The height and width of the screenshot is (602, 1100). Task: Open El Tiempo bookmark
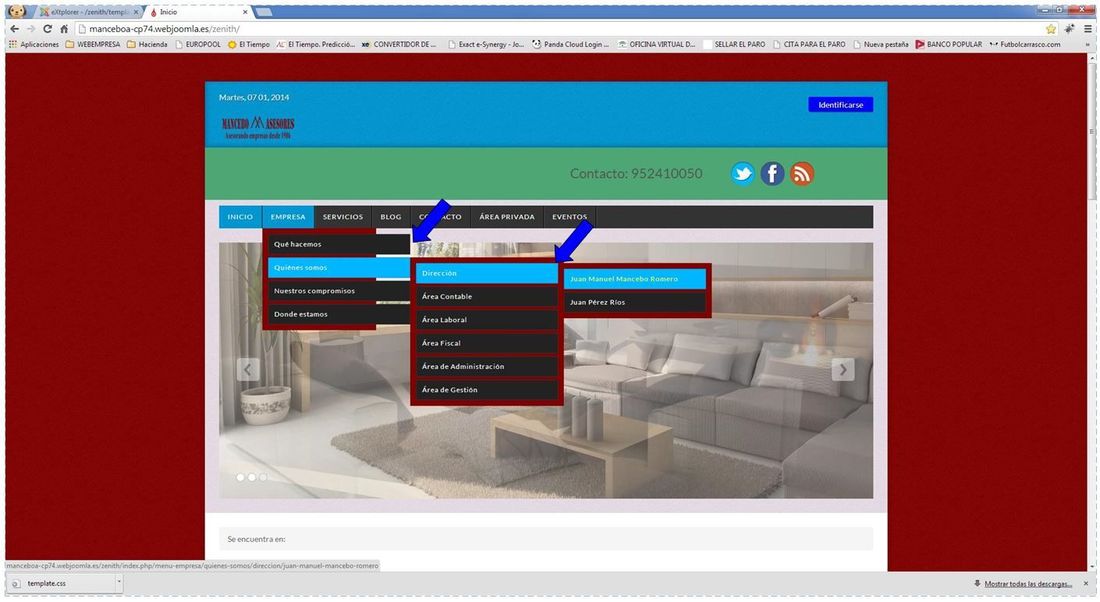pos(248,44)
